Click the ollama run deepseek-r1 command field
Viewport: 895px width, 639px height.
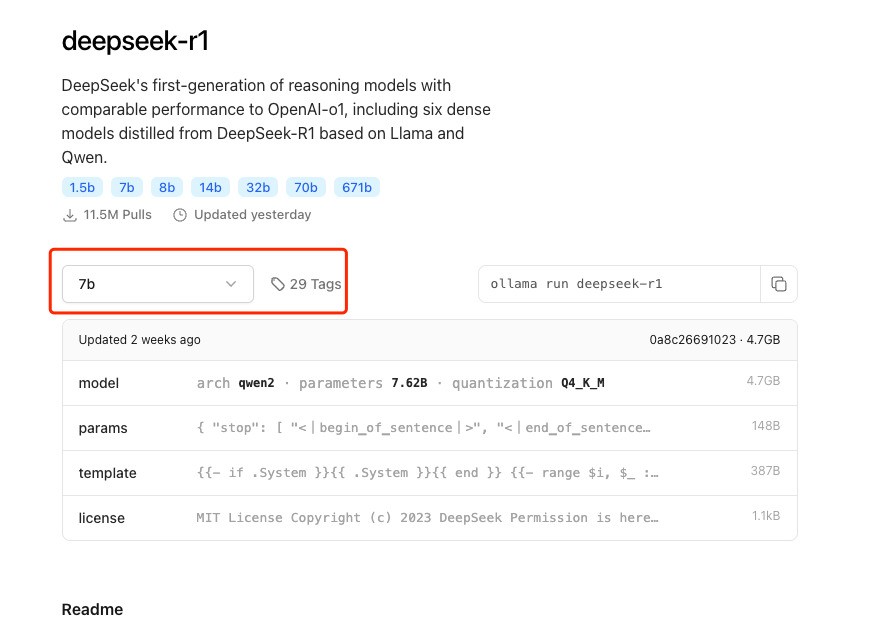point(619,284)
